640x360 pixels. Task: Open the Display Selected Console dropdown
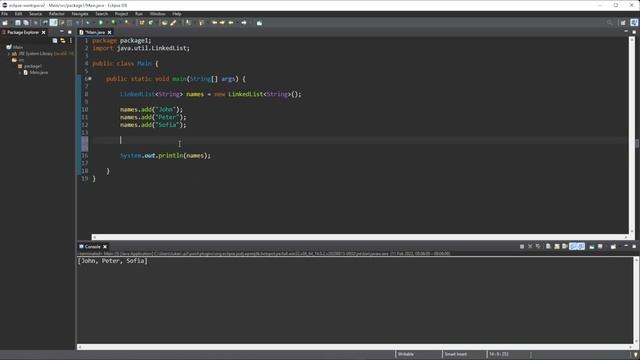(600, 247)
